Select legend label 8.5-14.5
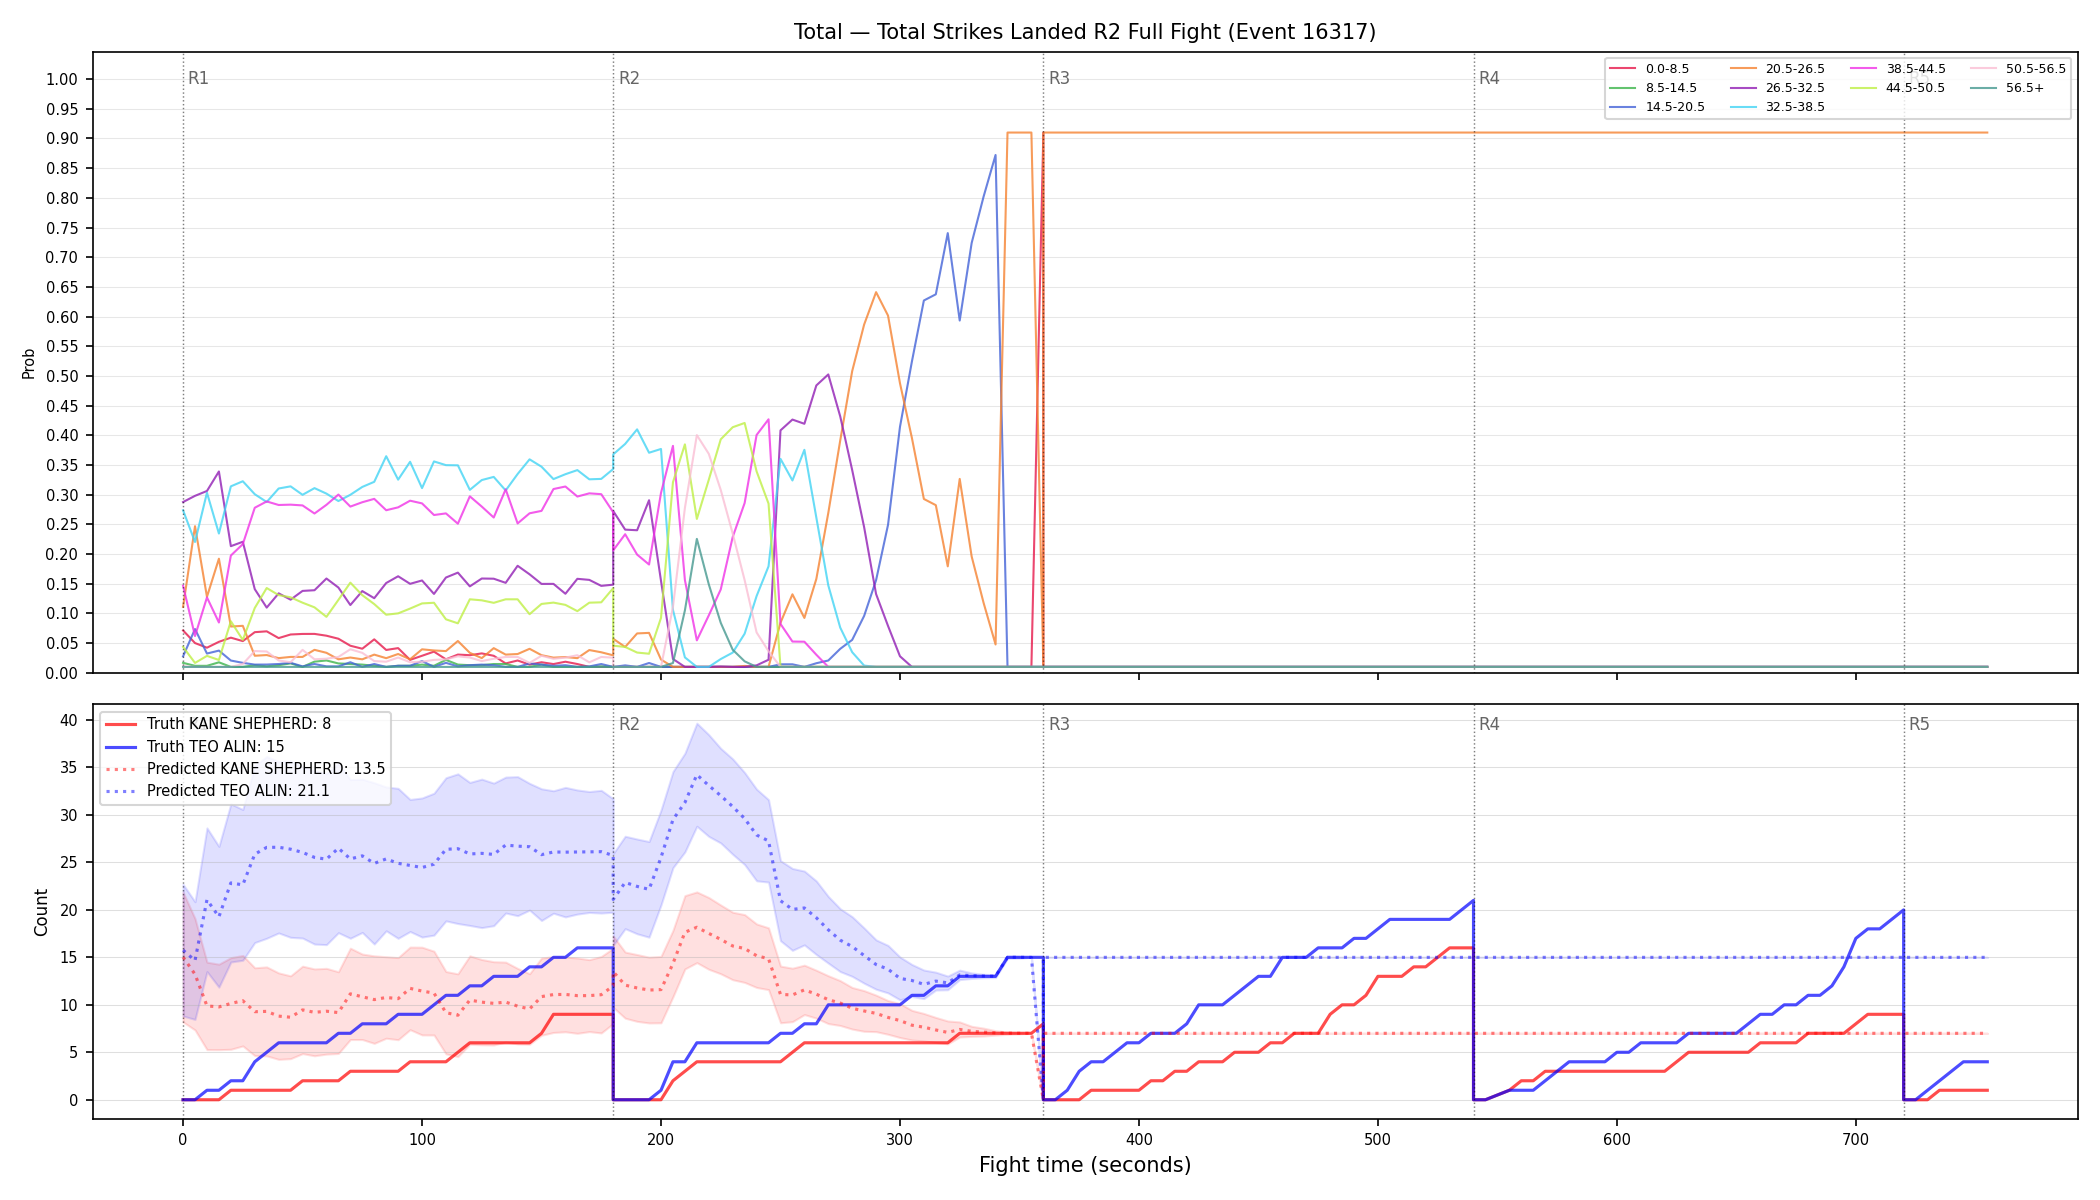Viewport: 2100px width, 1200px height. click(1671, 88)
